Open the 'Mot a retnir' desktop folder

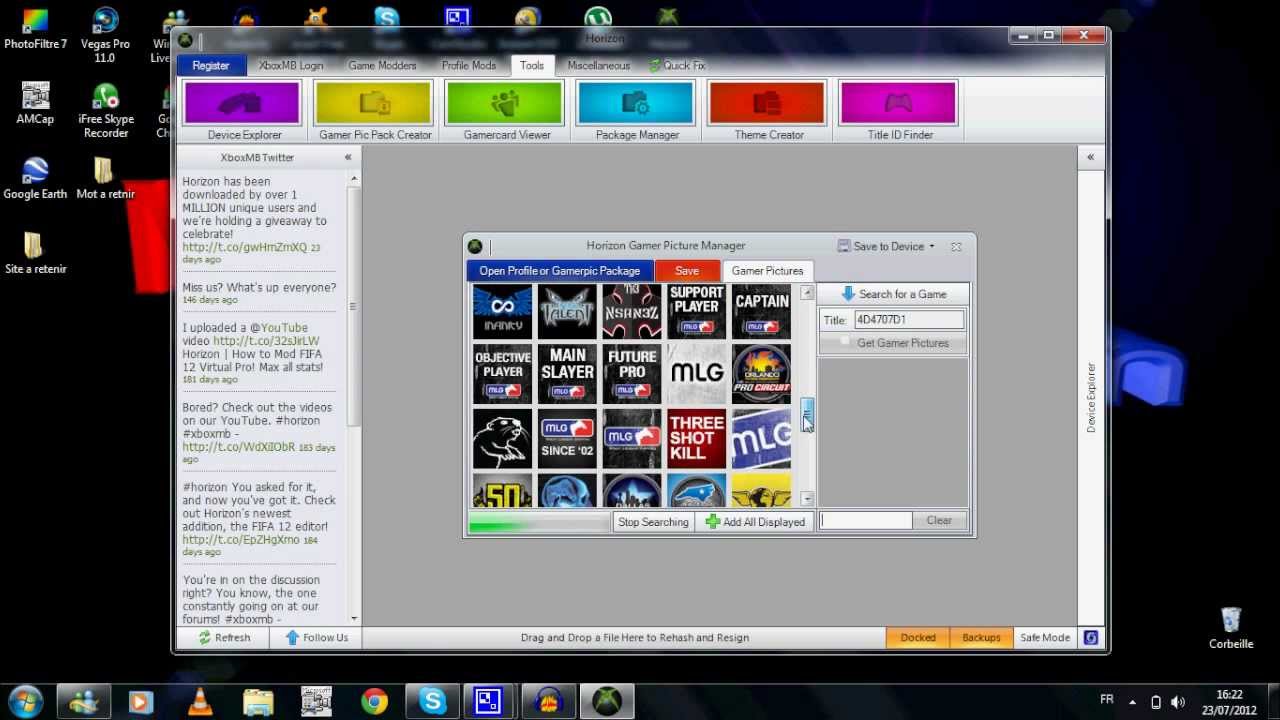coord(105,178)
